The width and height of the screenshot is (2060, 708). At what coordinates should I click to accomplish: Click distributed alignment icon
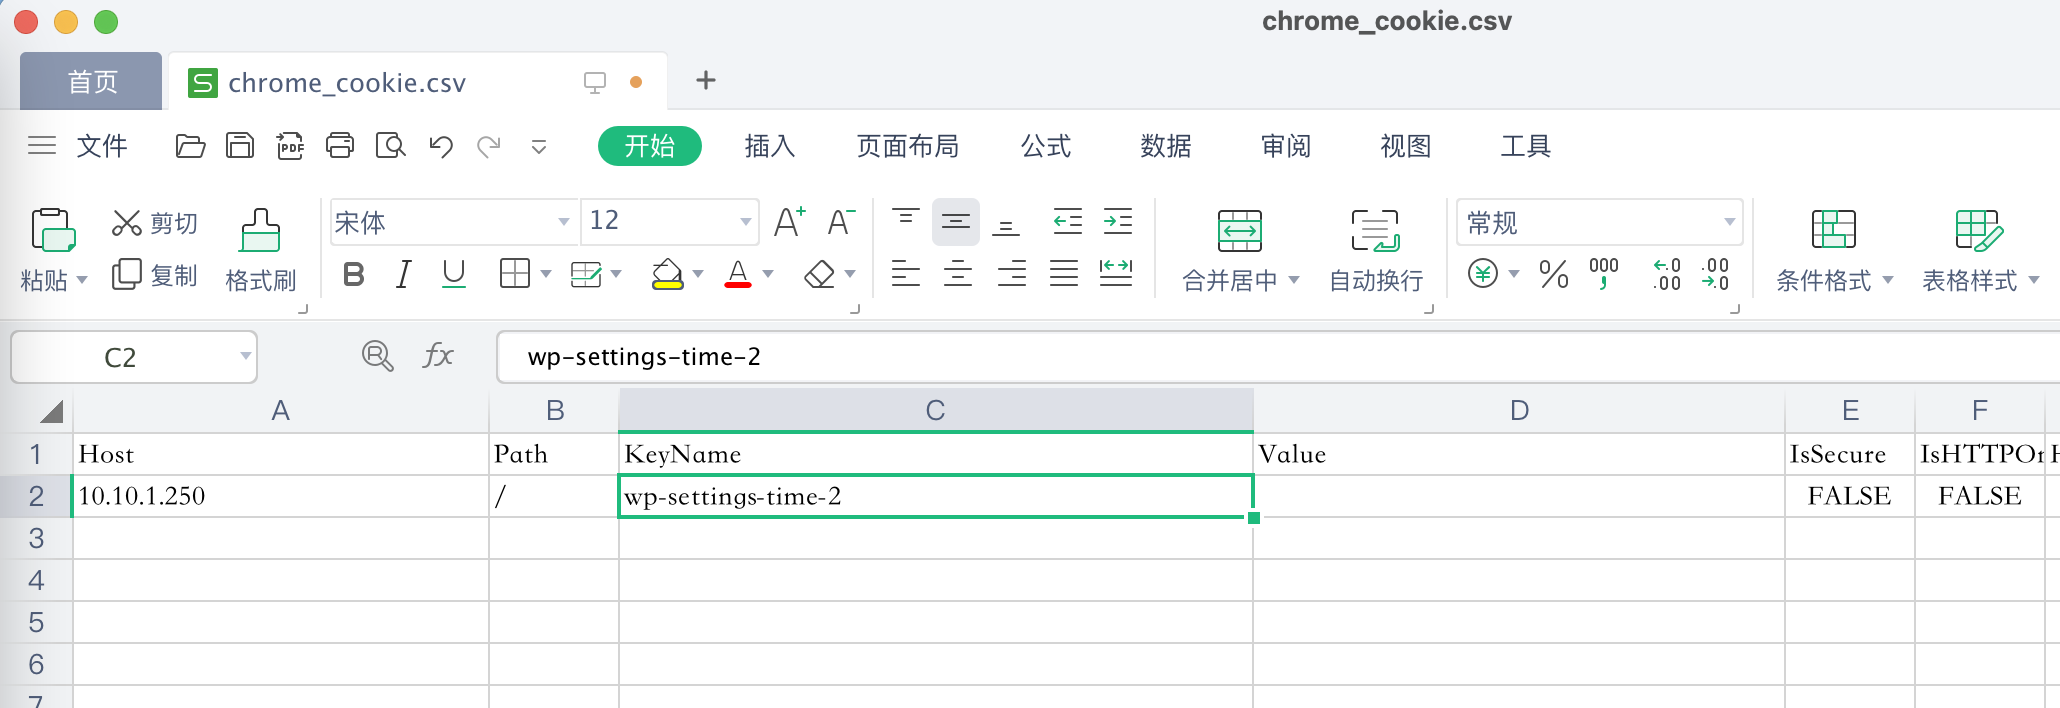(1116, 273)
